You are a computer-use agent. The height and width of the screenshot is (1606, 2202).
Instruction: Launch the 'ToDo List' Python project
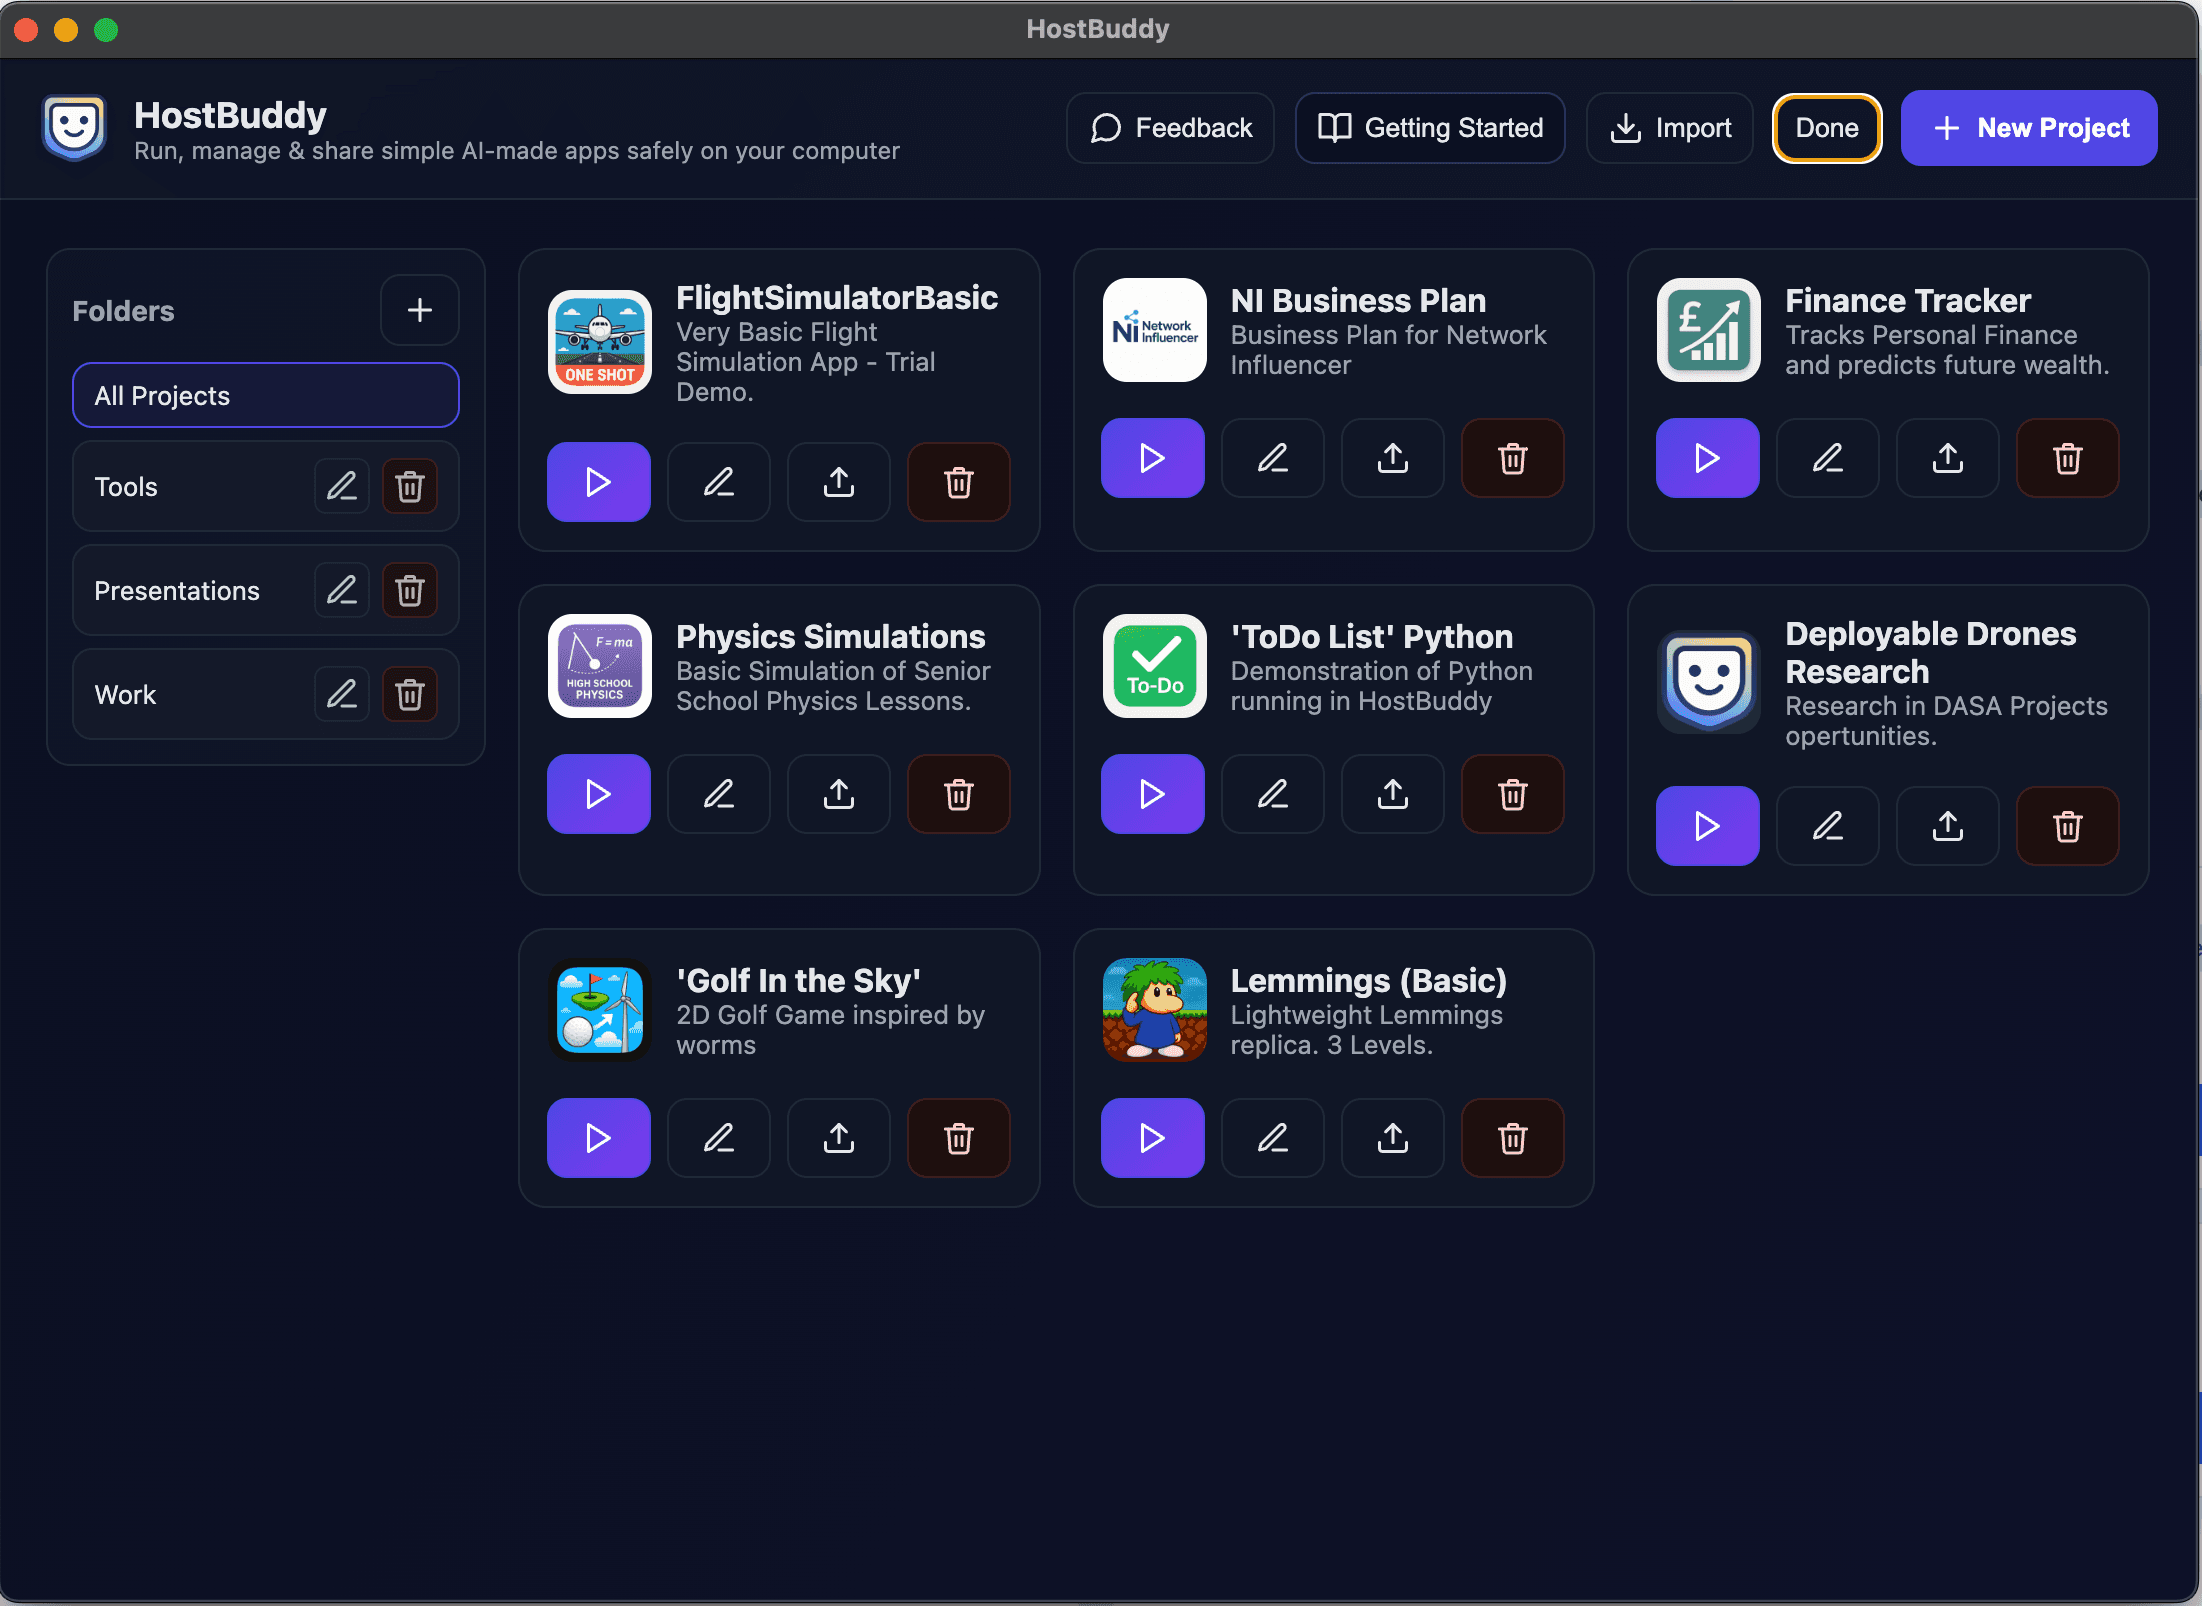point(1152,794)
